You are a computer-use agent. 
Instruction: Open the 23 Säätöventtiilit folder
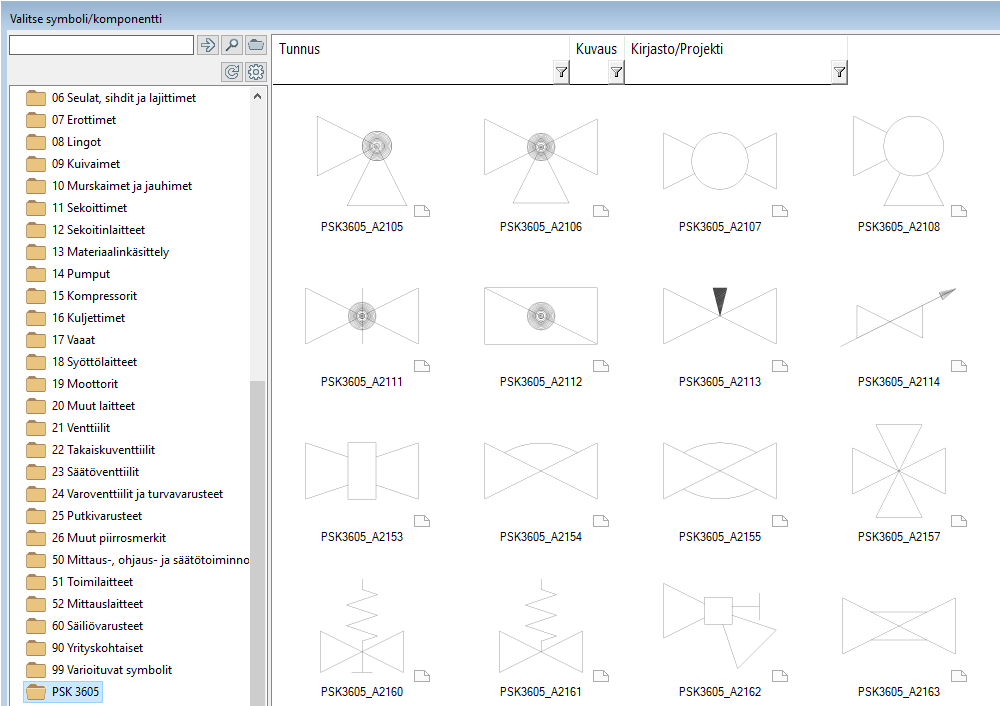[x=95, y=472]
